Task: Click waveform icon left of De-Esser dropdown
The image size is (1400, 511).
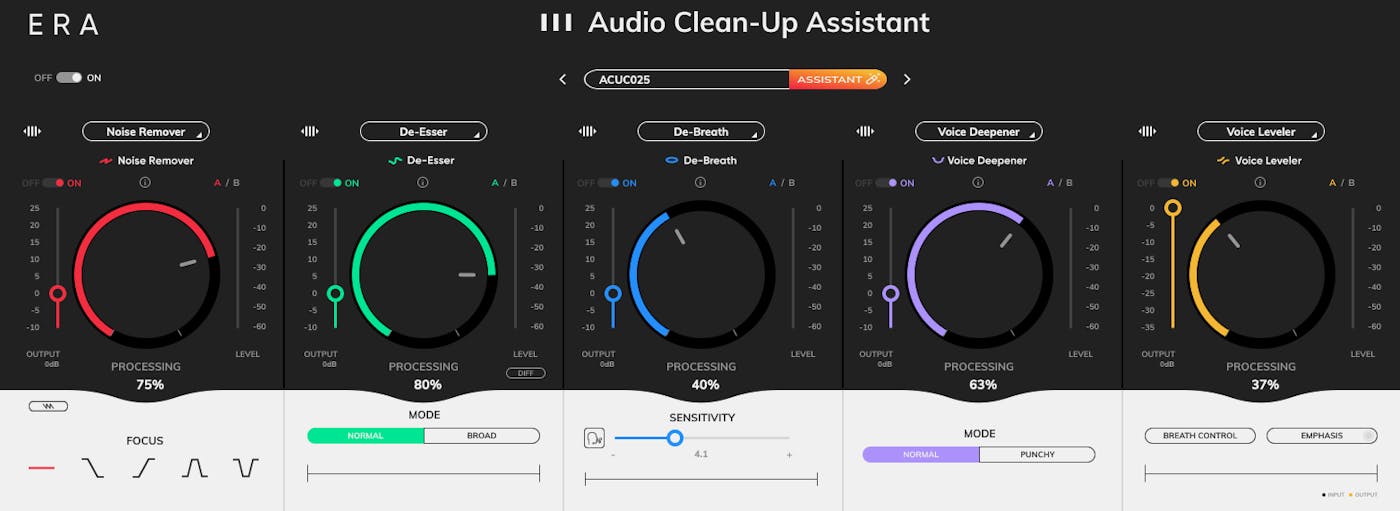Action: tap(310, 131)
